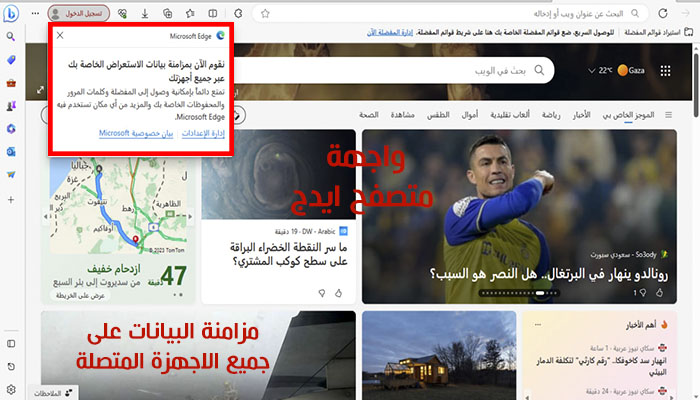The image size is (700, 400).
Task: Open the ألعاب تقليدية tab
Action: click(x=510, y=115)
